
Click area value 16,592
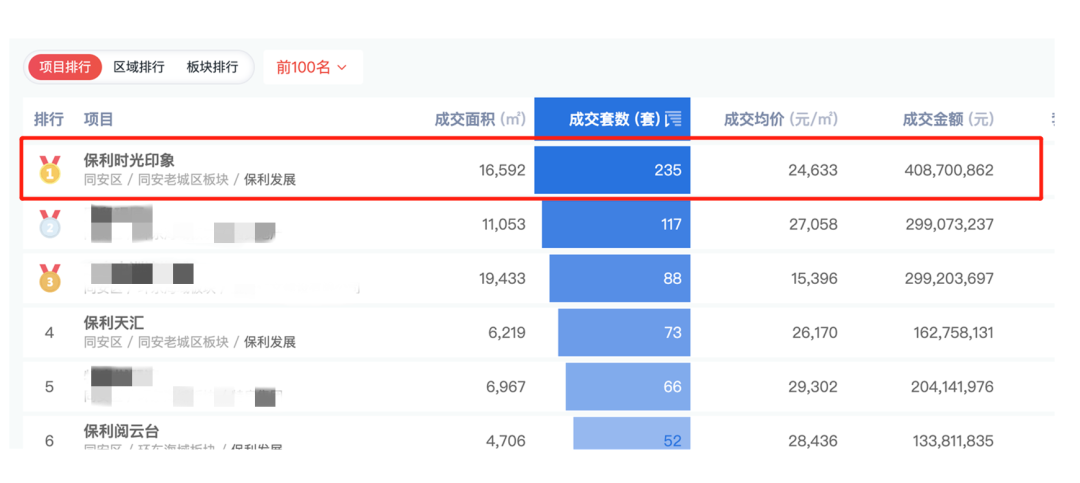pyautogui.click(x=502, y=170)
